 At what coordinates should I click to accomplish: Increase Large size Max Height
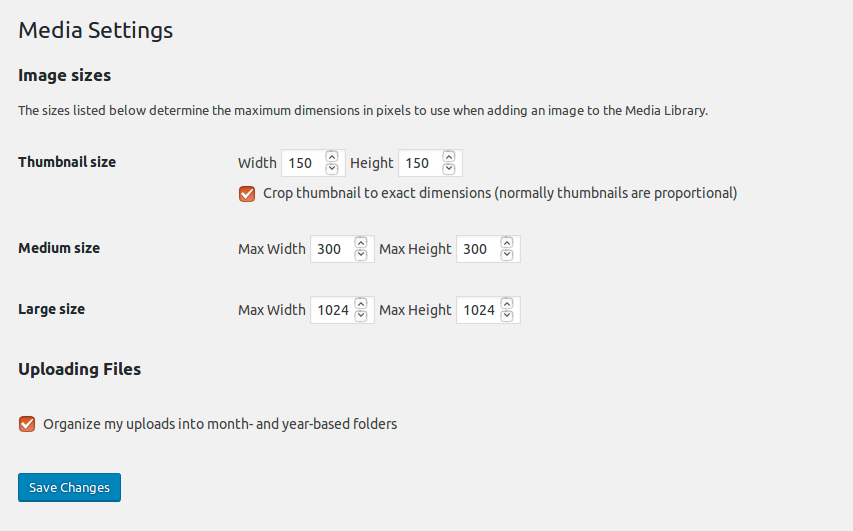[x=507, y=303]
